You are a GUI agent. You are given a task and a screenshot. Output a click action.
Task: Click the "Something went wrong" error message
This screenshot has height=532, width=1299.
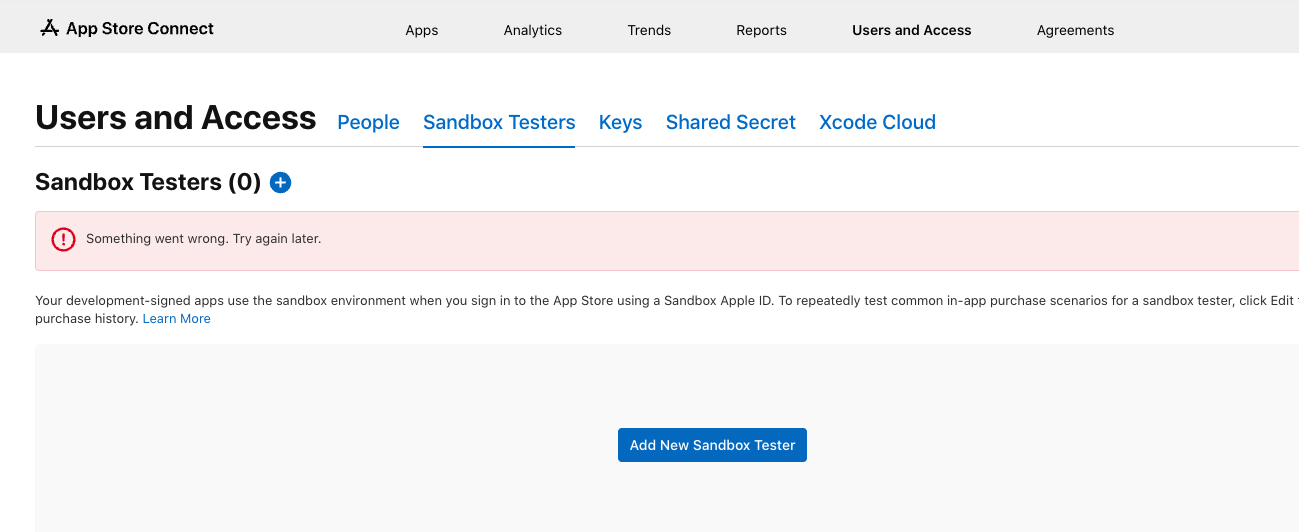point(204,239)
